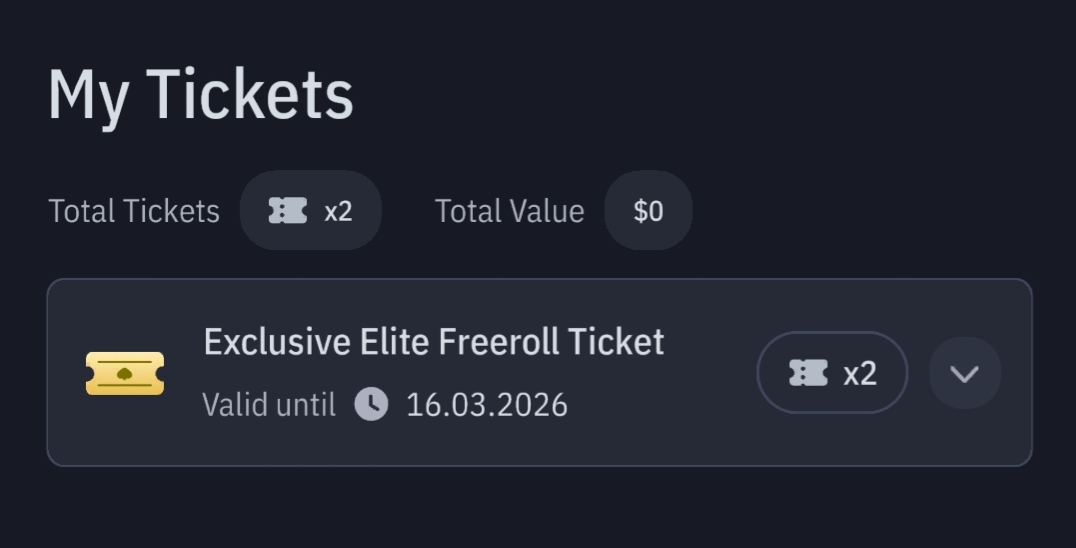Click the Total Value label

tap(509, 211)
